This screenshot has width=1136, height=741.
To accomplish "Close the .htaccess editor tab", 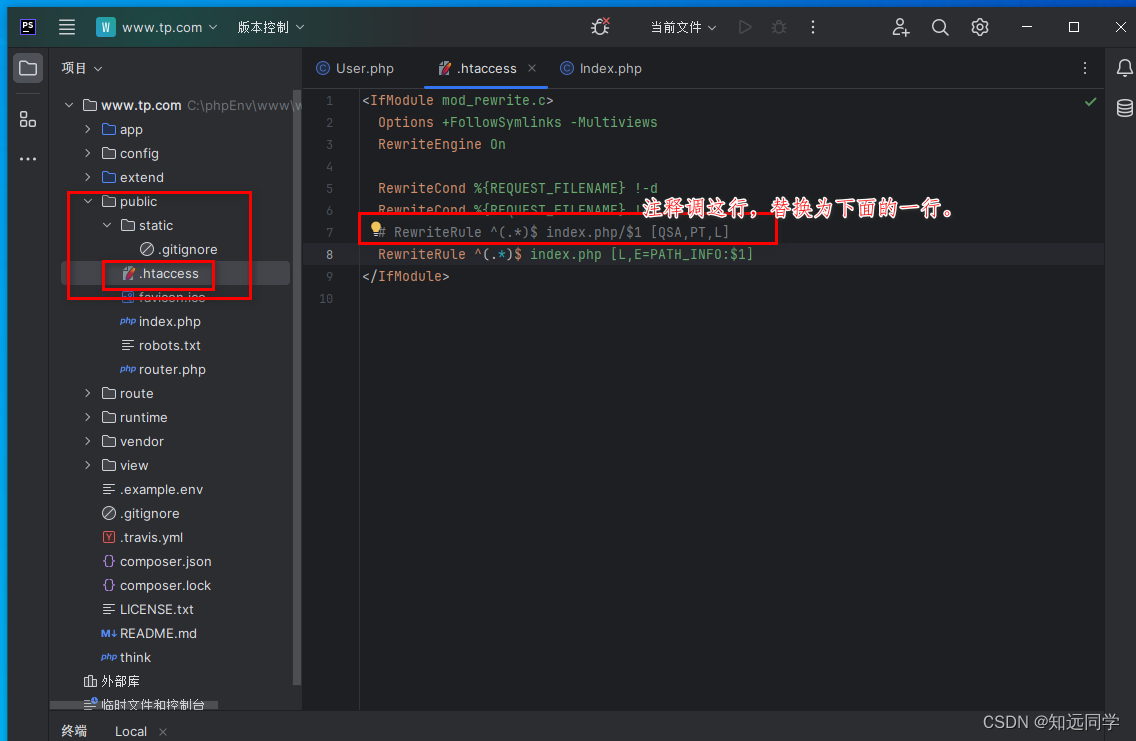I will coord(532,68).
